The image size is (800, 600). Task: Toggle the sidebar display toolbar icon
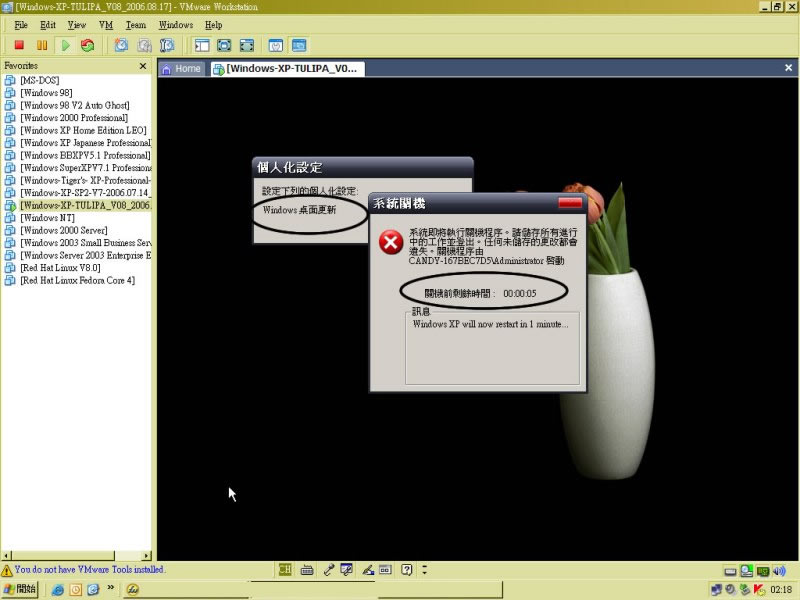click(x=202, y=45)
